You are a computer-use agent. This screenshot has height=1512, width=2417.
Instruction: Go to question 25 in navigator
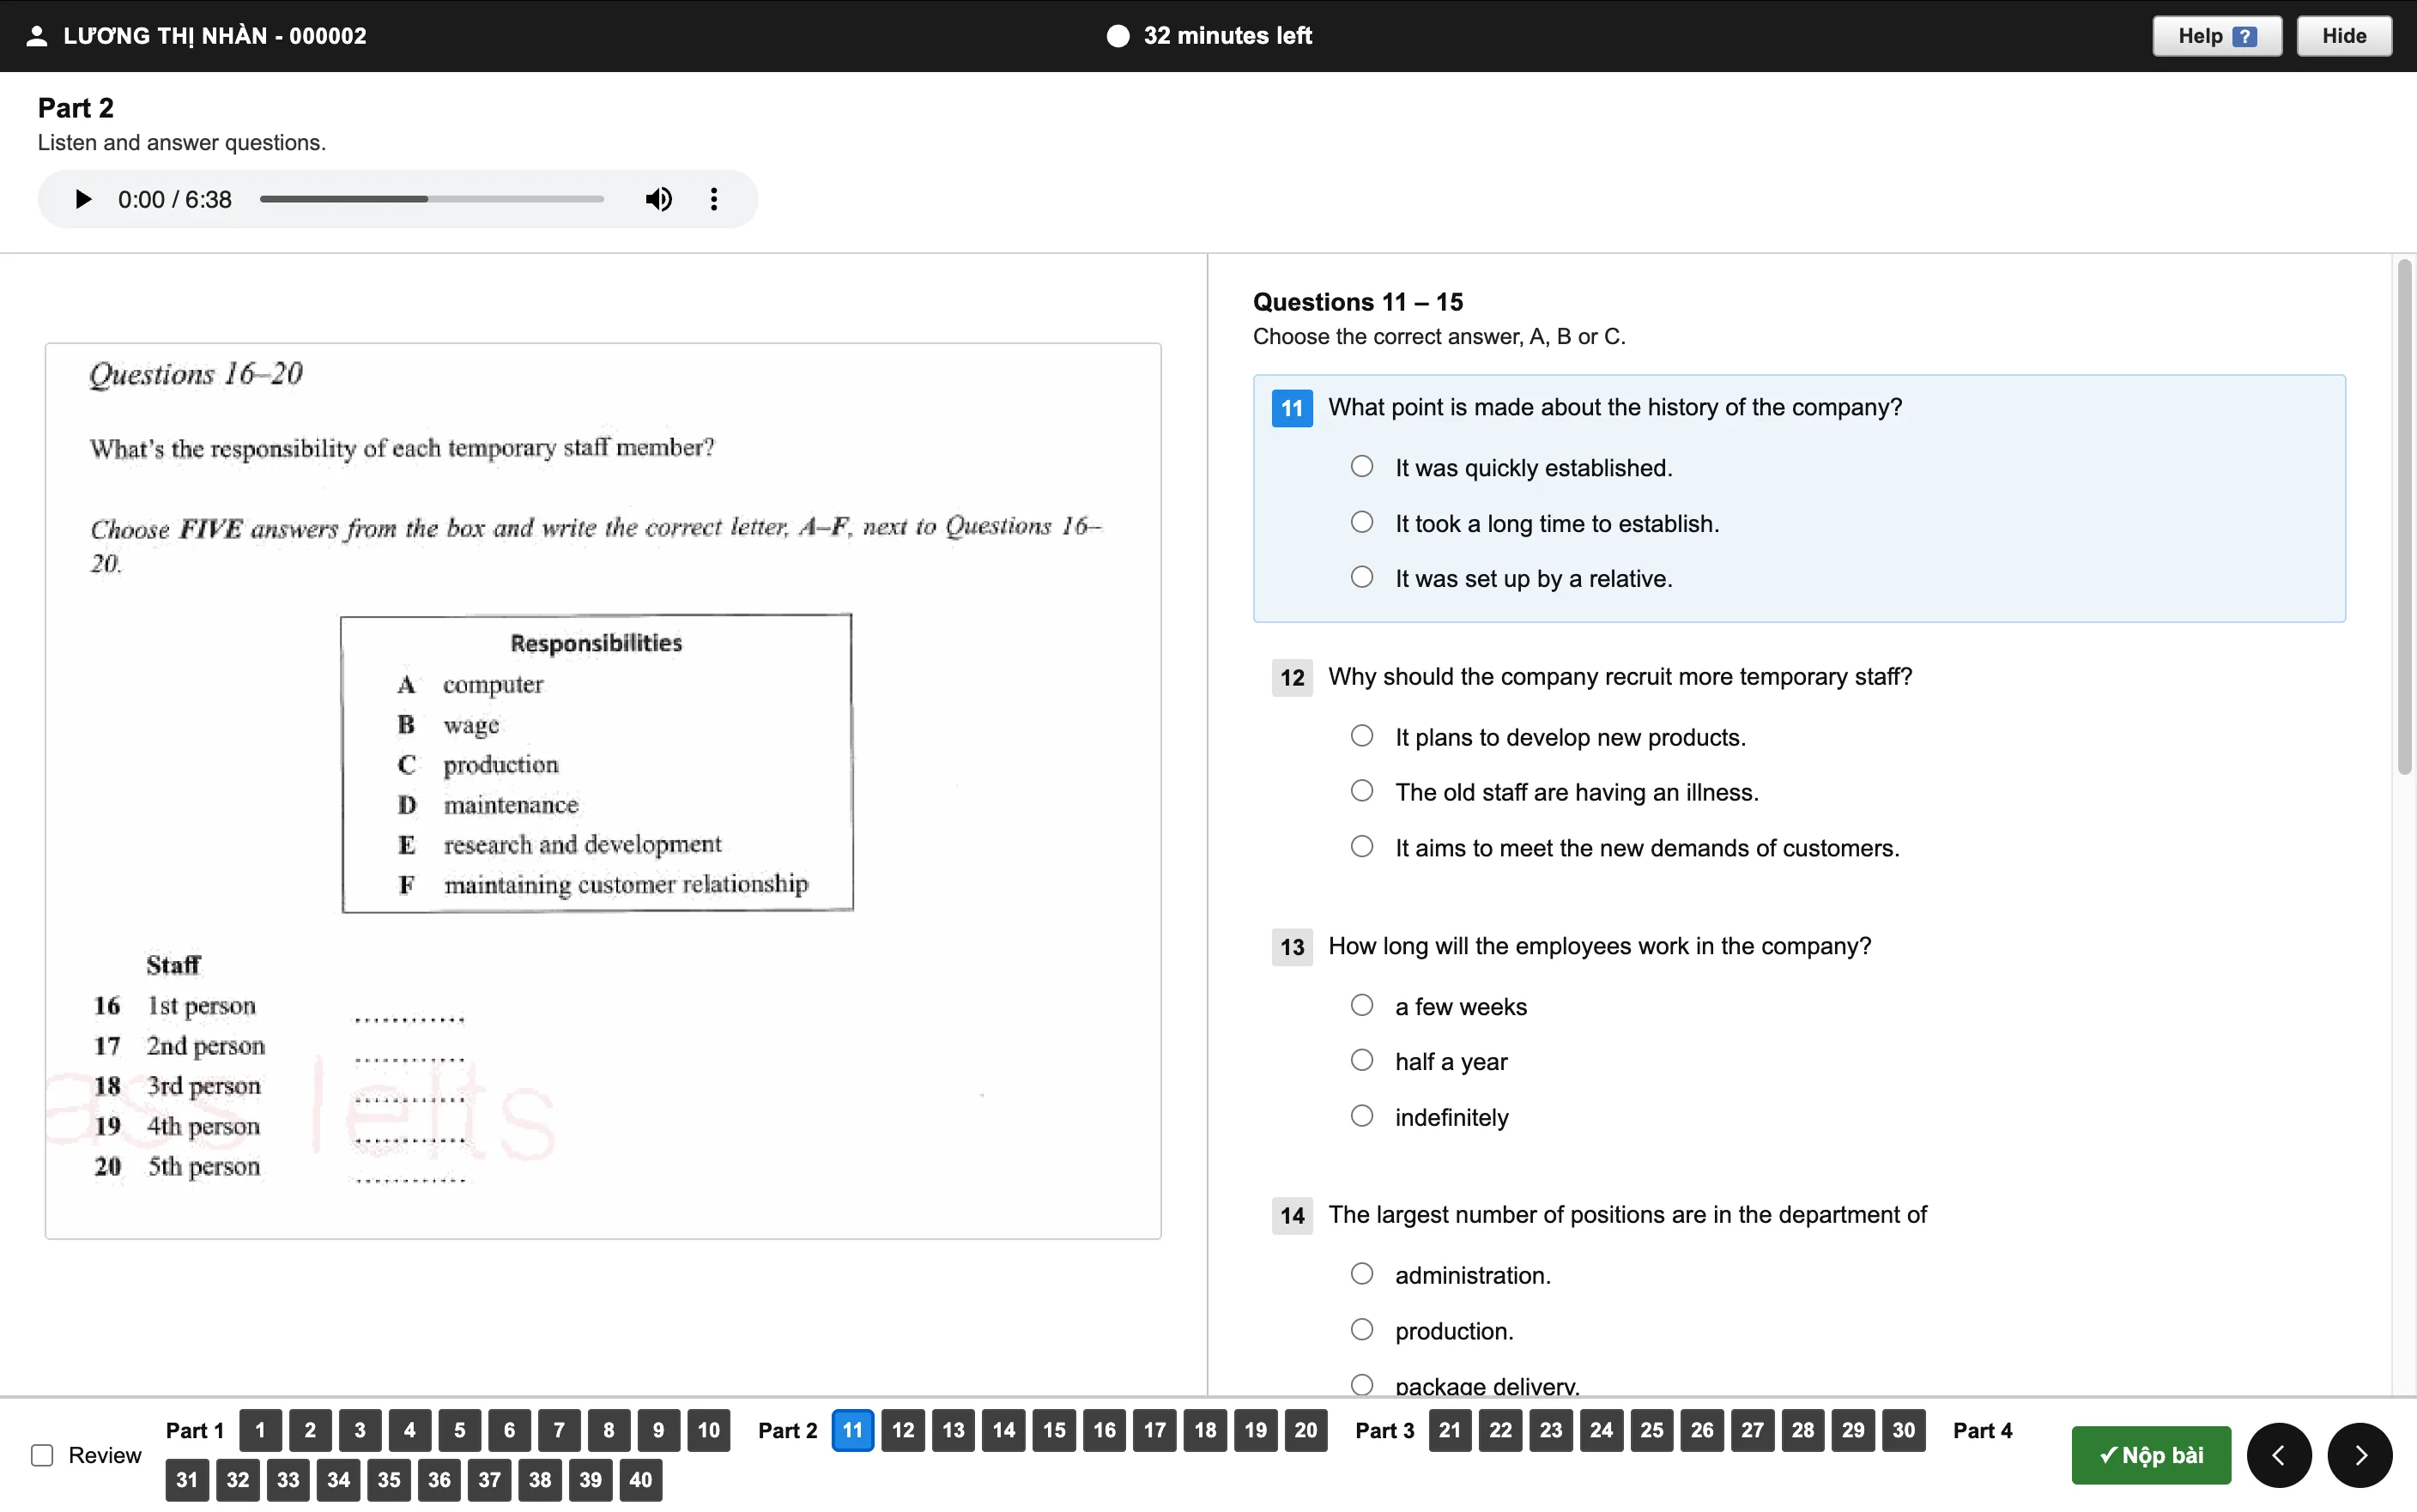(x=1651, y=1430)
